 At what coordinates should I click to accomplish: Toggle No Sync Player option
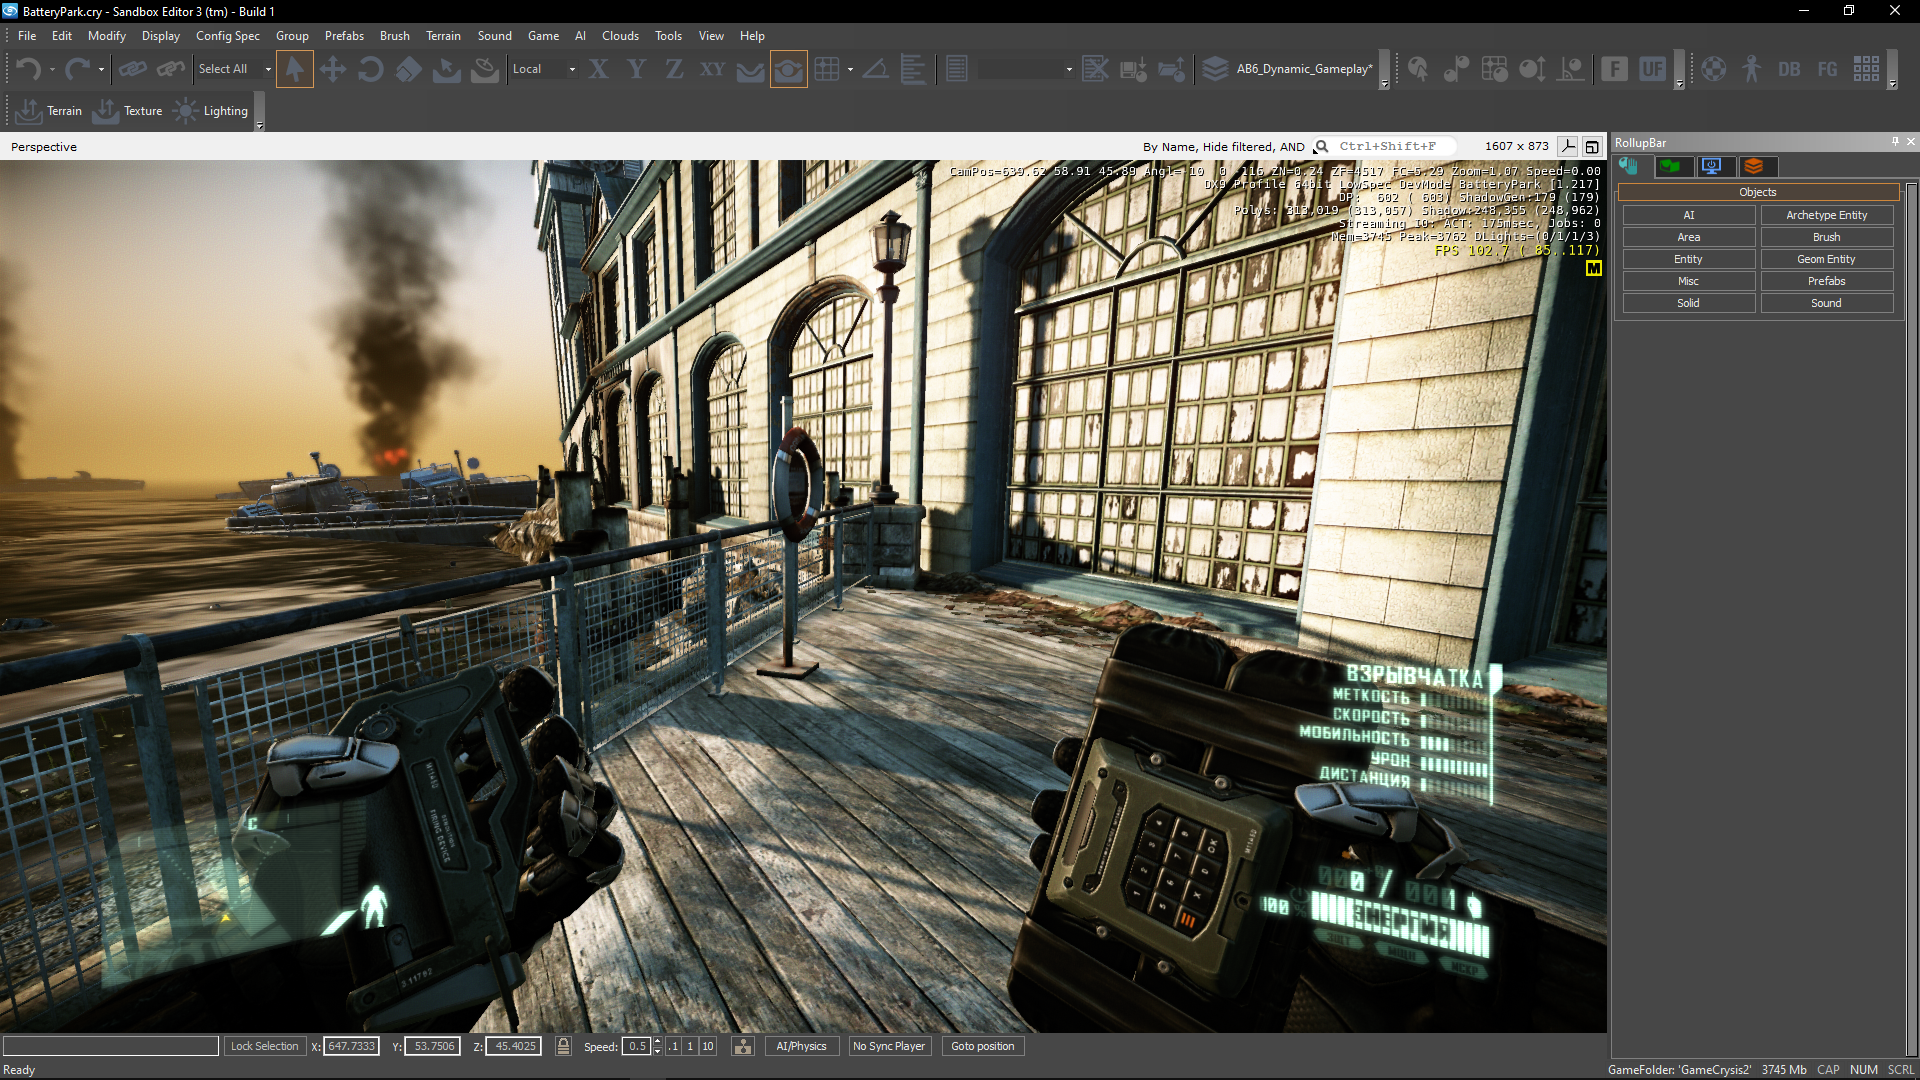(x=888, y=1046)
